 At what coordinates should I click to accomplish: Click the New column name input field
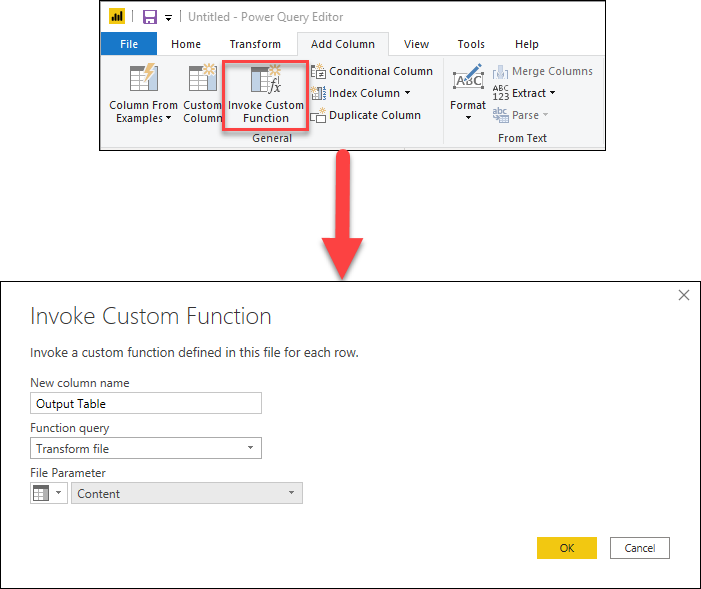pyautogui.click(x=146, y=403)
